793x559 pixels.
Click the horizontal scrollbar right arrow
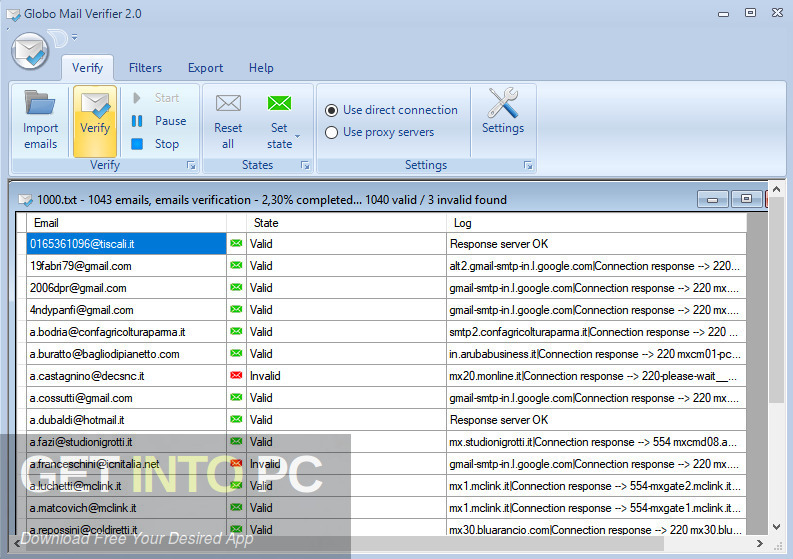tap(760, 544)
